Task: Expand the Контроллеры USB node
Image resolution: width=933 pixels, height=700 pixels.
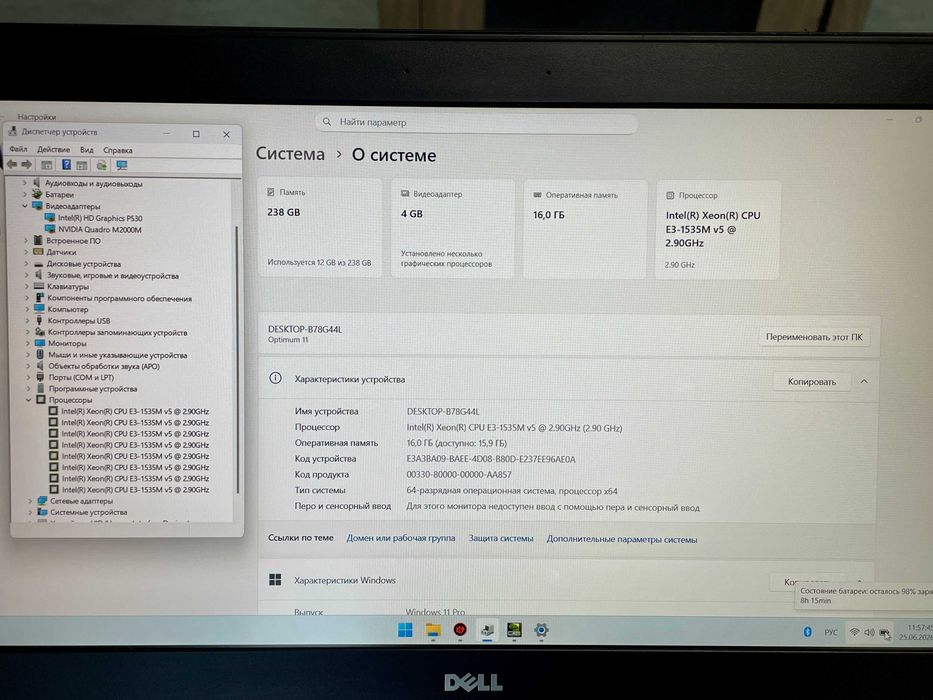Action: tap(27, 320)
